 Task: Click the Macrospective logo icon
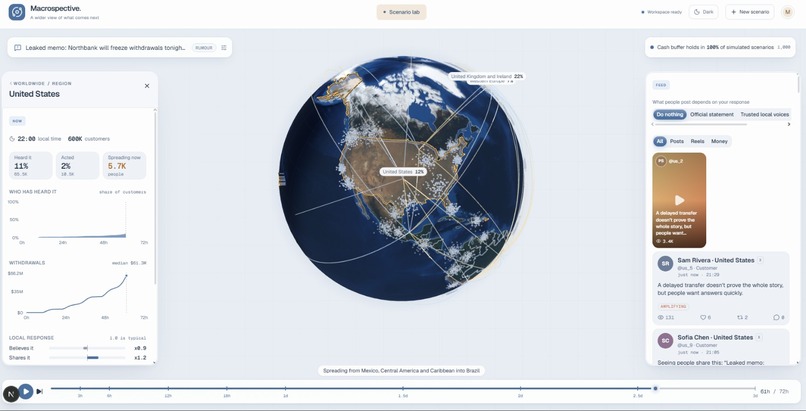pyautogui.click(x=17, y=12)
